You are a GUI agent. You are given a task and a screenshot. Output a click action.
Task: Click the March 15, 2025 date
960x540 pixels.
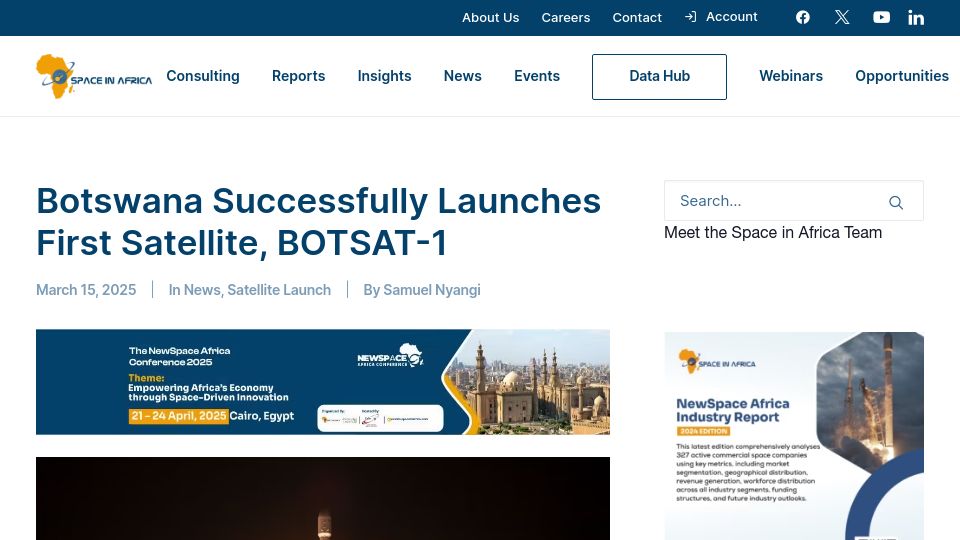[x=86, y=290]
